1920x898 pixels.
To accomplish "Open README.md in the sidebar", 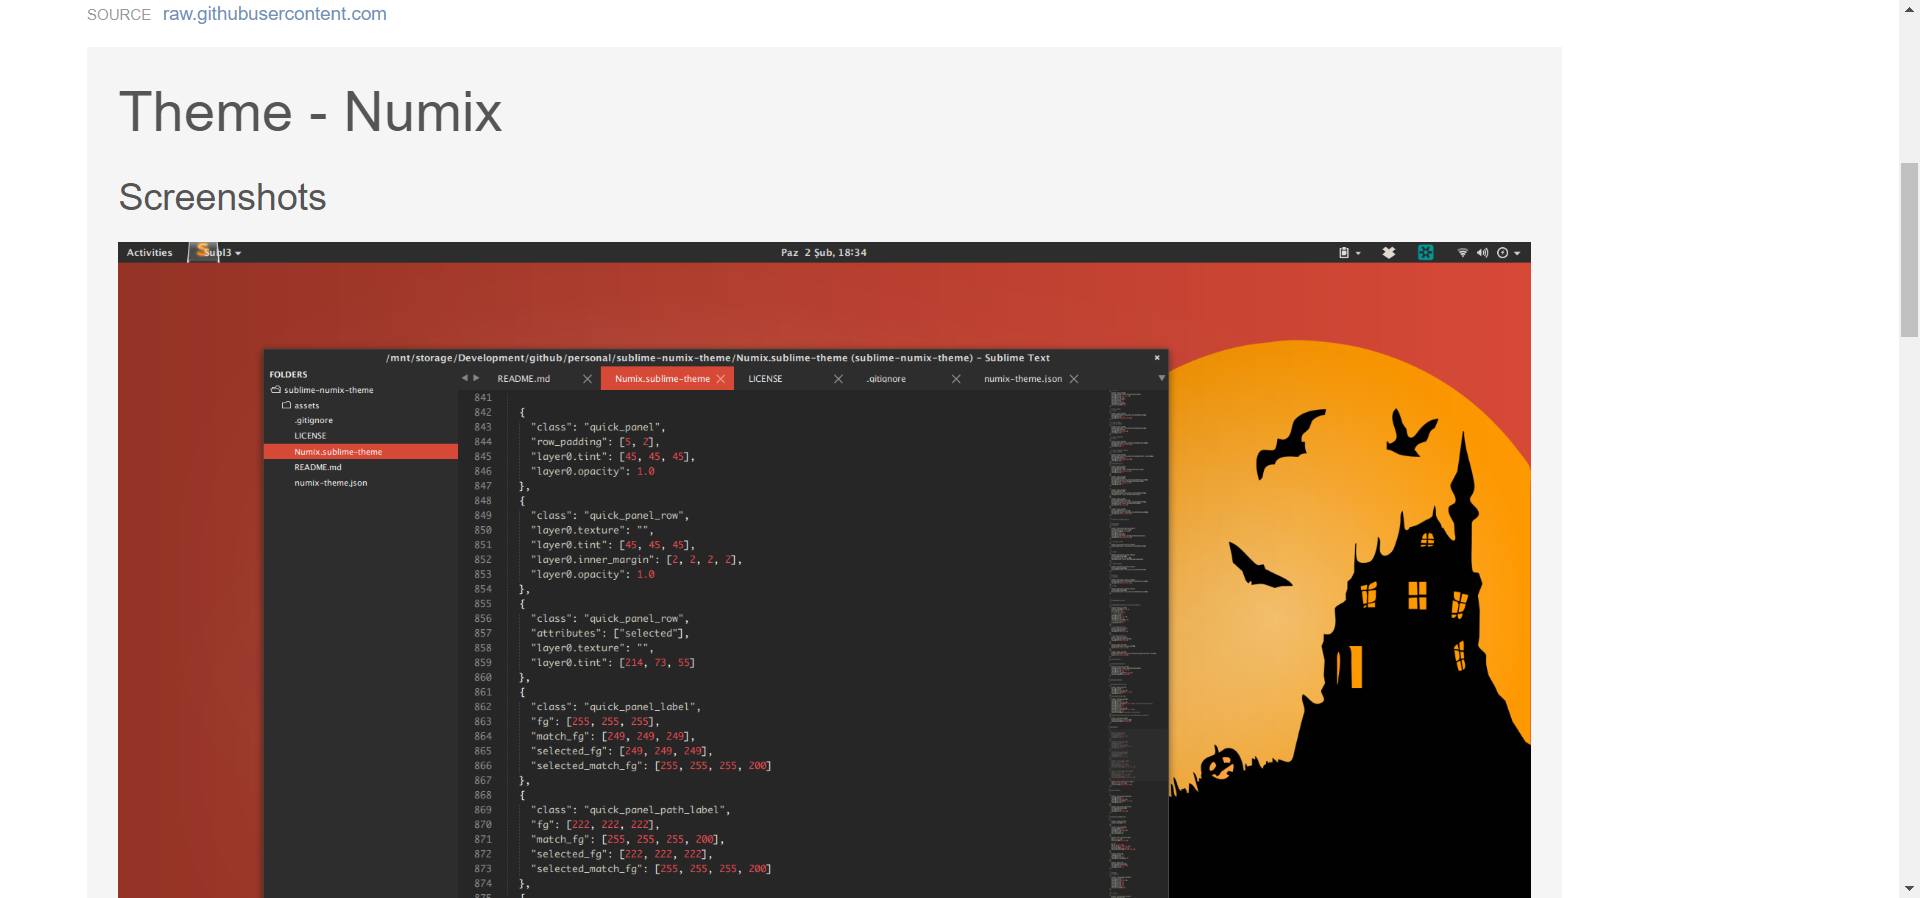I will (x=318, y=467).
